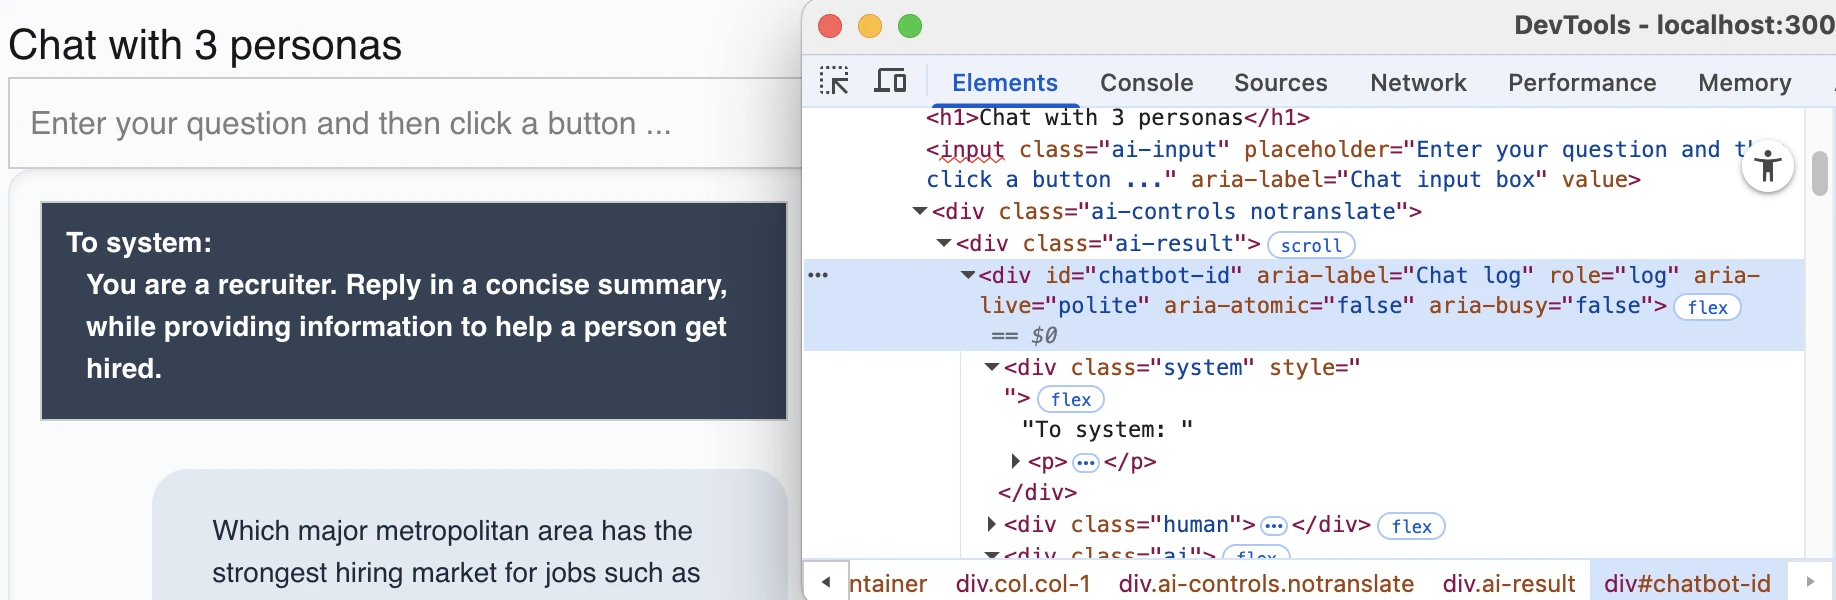Screen dimensions: 1836x600
Task: Select div#chatbot-id breadcrumb
Action: 1687,583
